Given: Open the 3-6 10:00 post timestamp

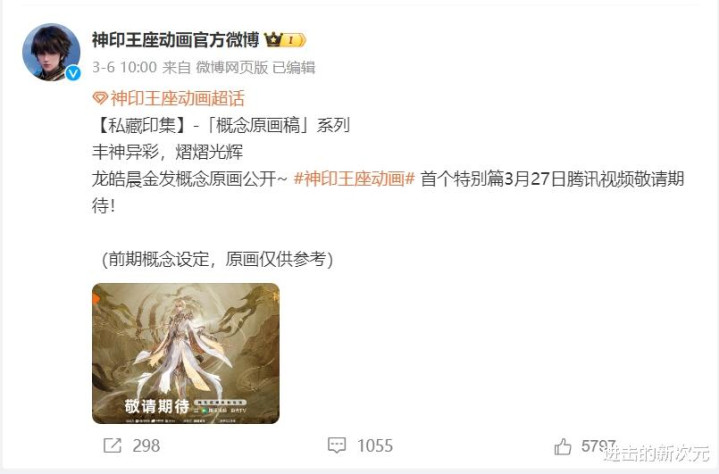Looking at the screenshot, I should click(124, 67).
